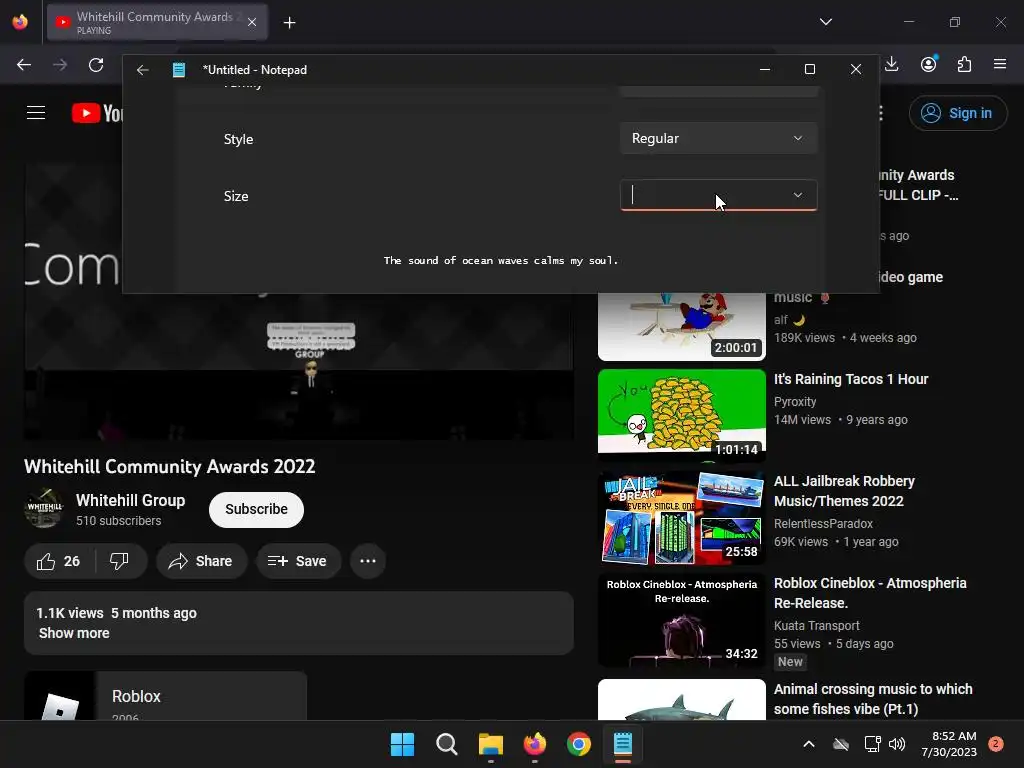Go forward one page in Firefox

[60, 65]
